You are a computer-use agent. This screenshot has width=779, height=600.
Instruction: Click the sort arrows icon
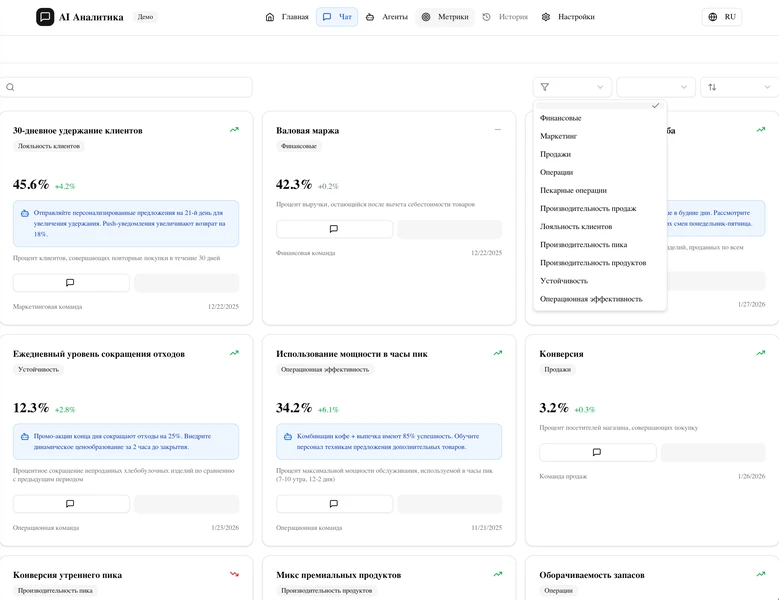tap(712, 87)
